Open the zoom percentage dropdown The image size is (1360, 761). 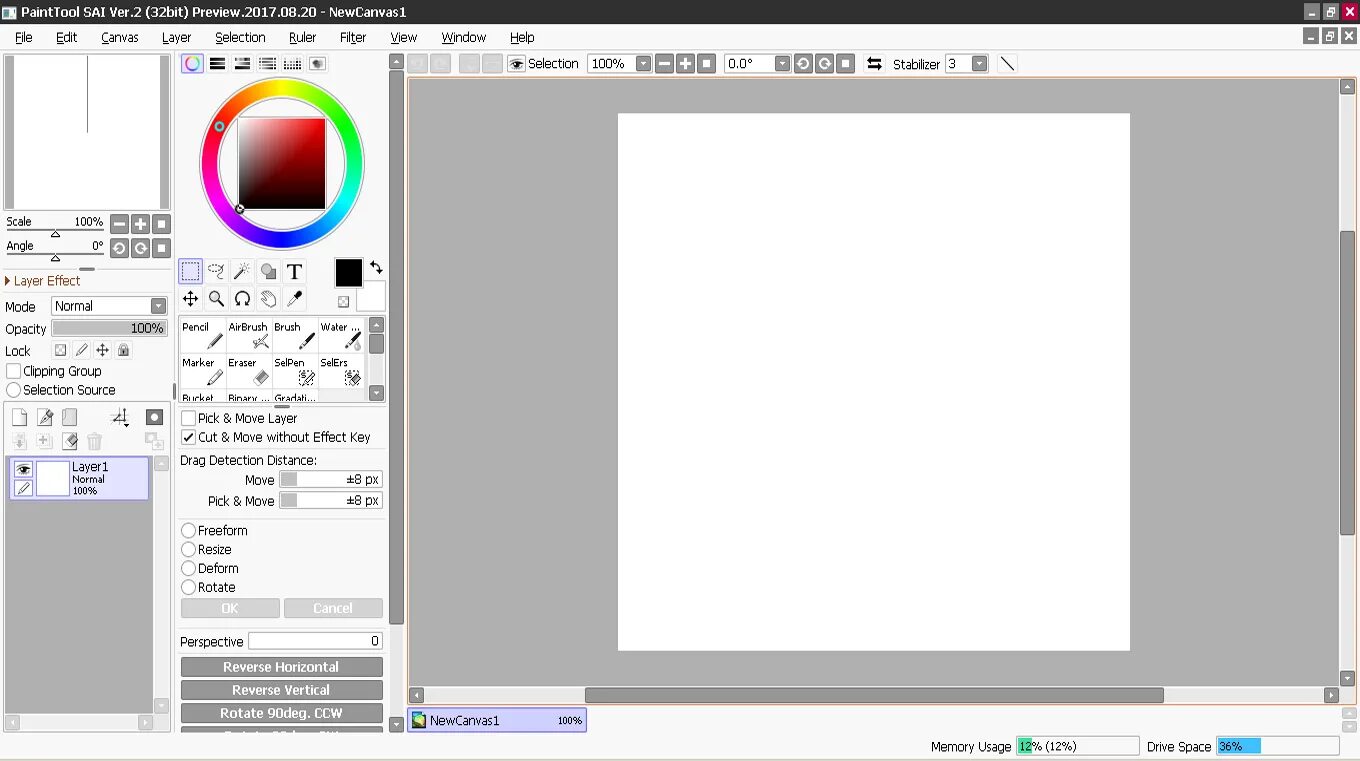click(x=643, y=64)
